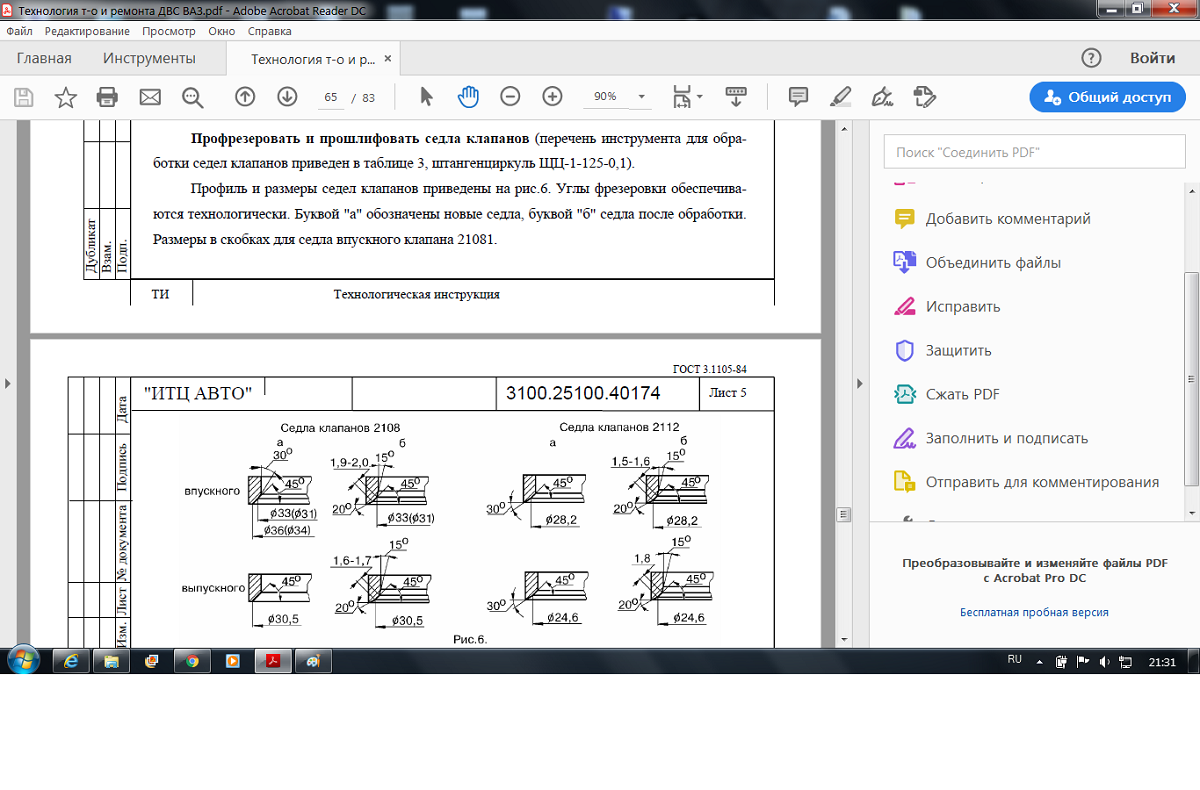Open the read mode keyboard-arrow icon
The image size is (1200, 790).
click(x=736, y=97)
